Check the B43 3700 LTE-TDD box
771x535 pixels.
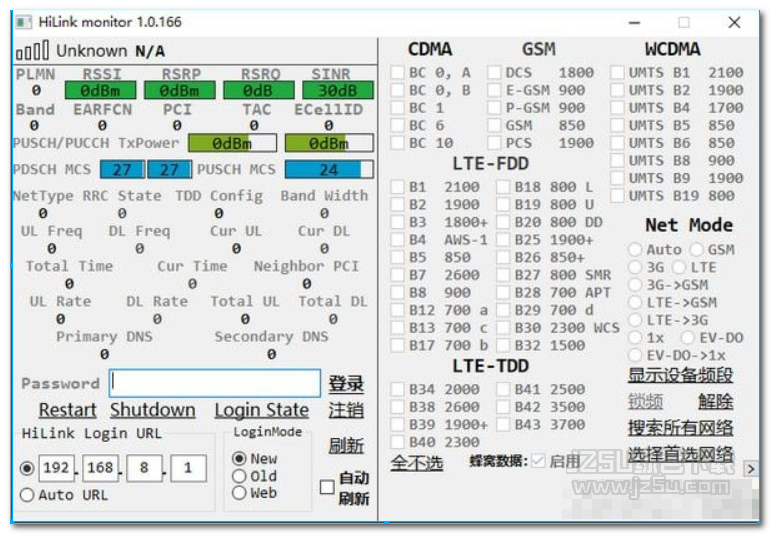point(503,424)
